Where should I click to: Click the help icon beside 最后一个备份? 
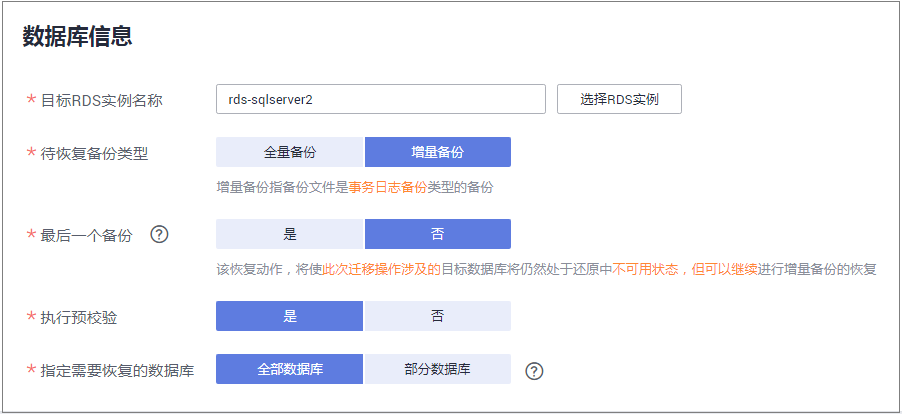[158, 235]
